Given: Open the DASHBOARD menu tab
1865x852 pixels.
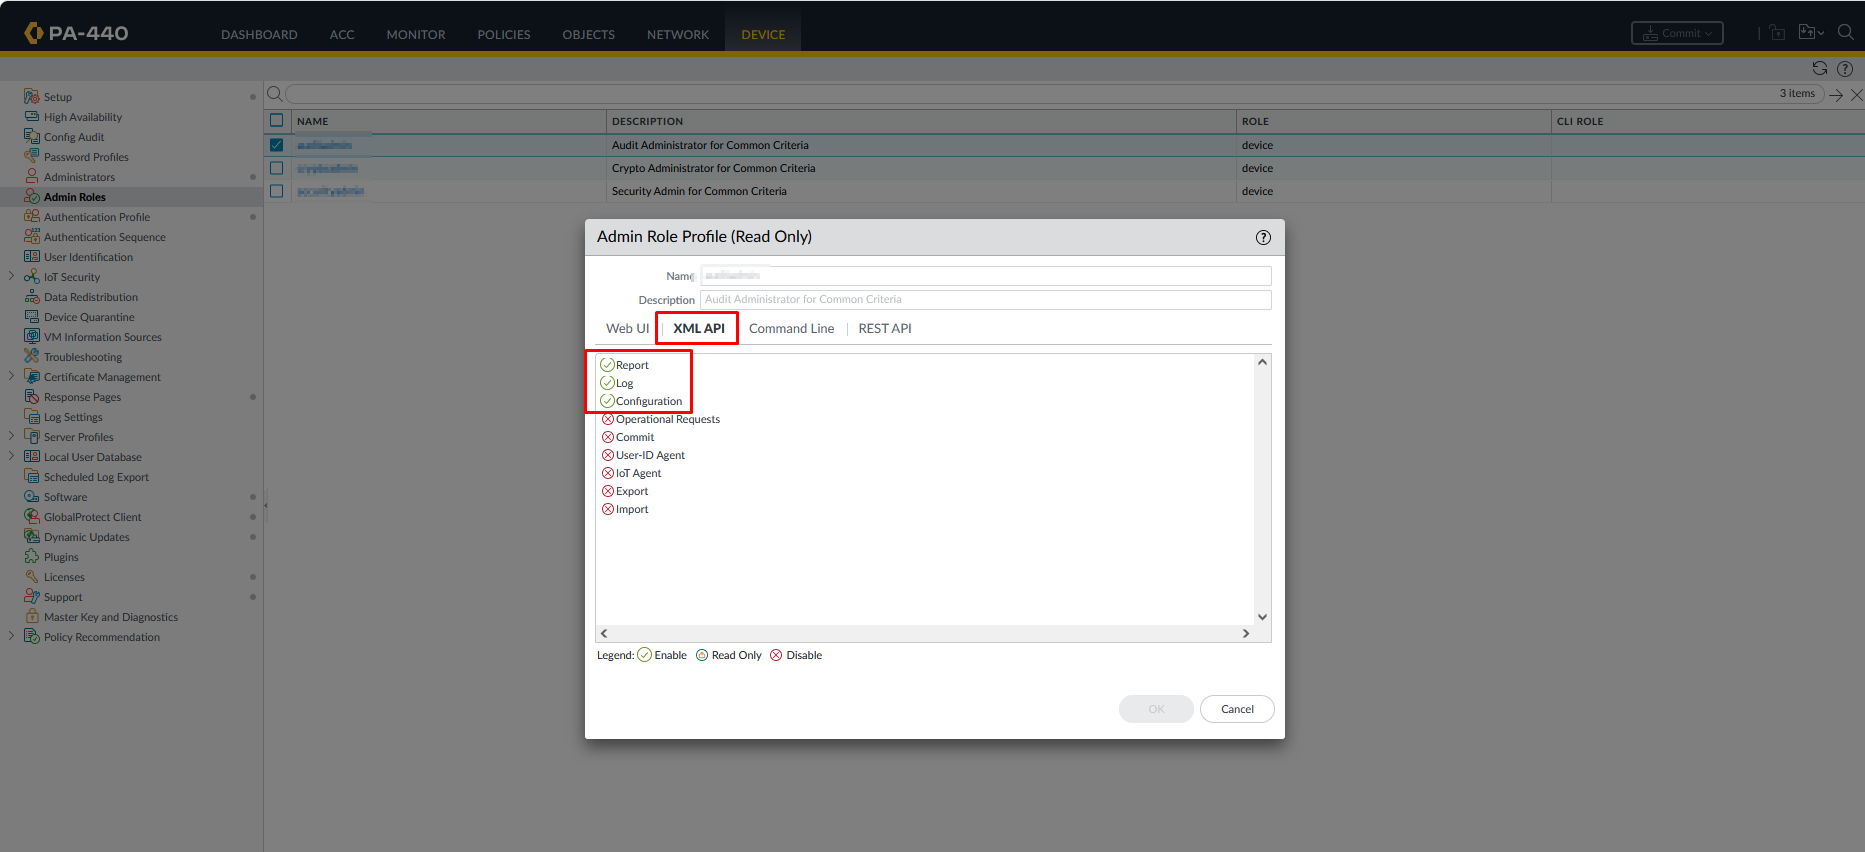Looking at the screenshot, I should (259, 34).
